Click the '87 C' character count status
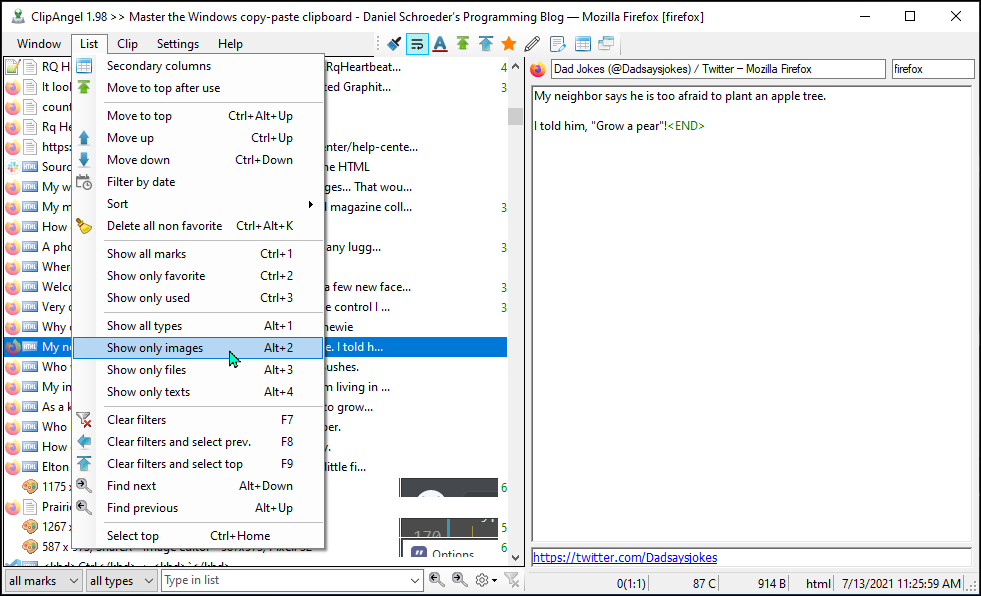This screenshot has width=981, height=596. click(x=704, y=583)
